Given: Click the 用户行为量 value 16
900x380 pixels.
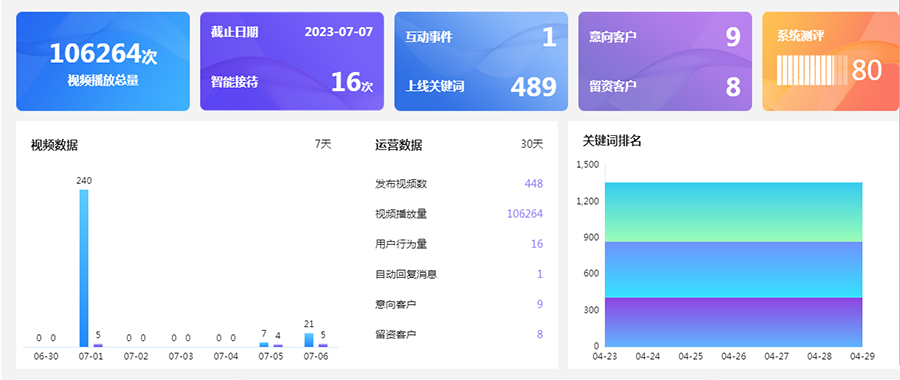Looking at the screenshot, I should click(537, 244).
